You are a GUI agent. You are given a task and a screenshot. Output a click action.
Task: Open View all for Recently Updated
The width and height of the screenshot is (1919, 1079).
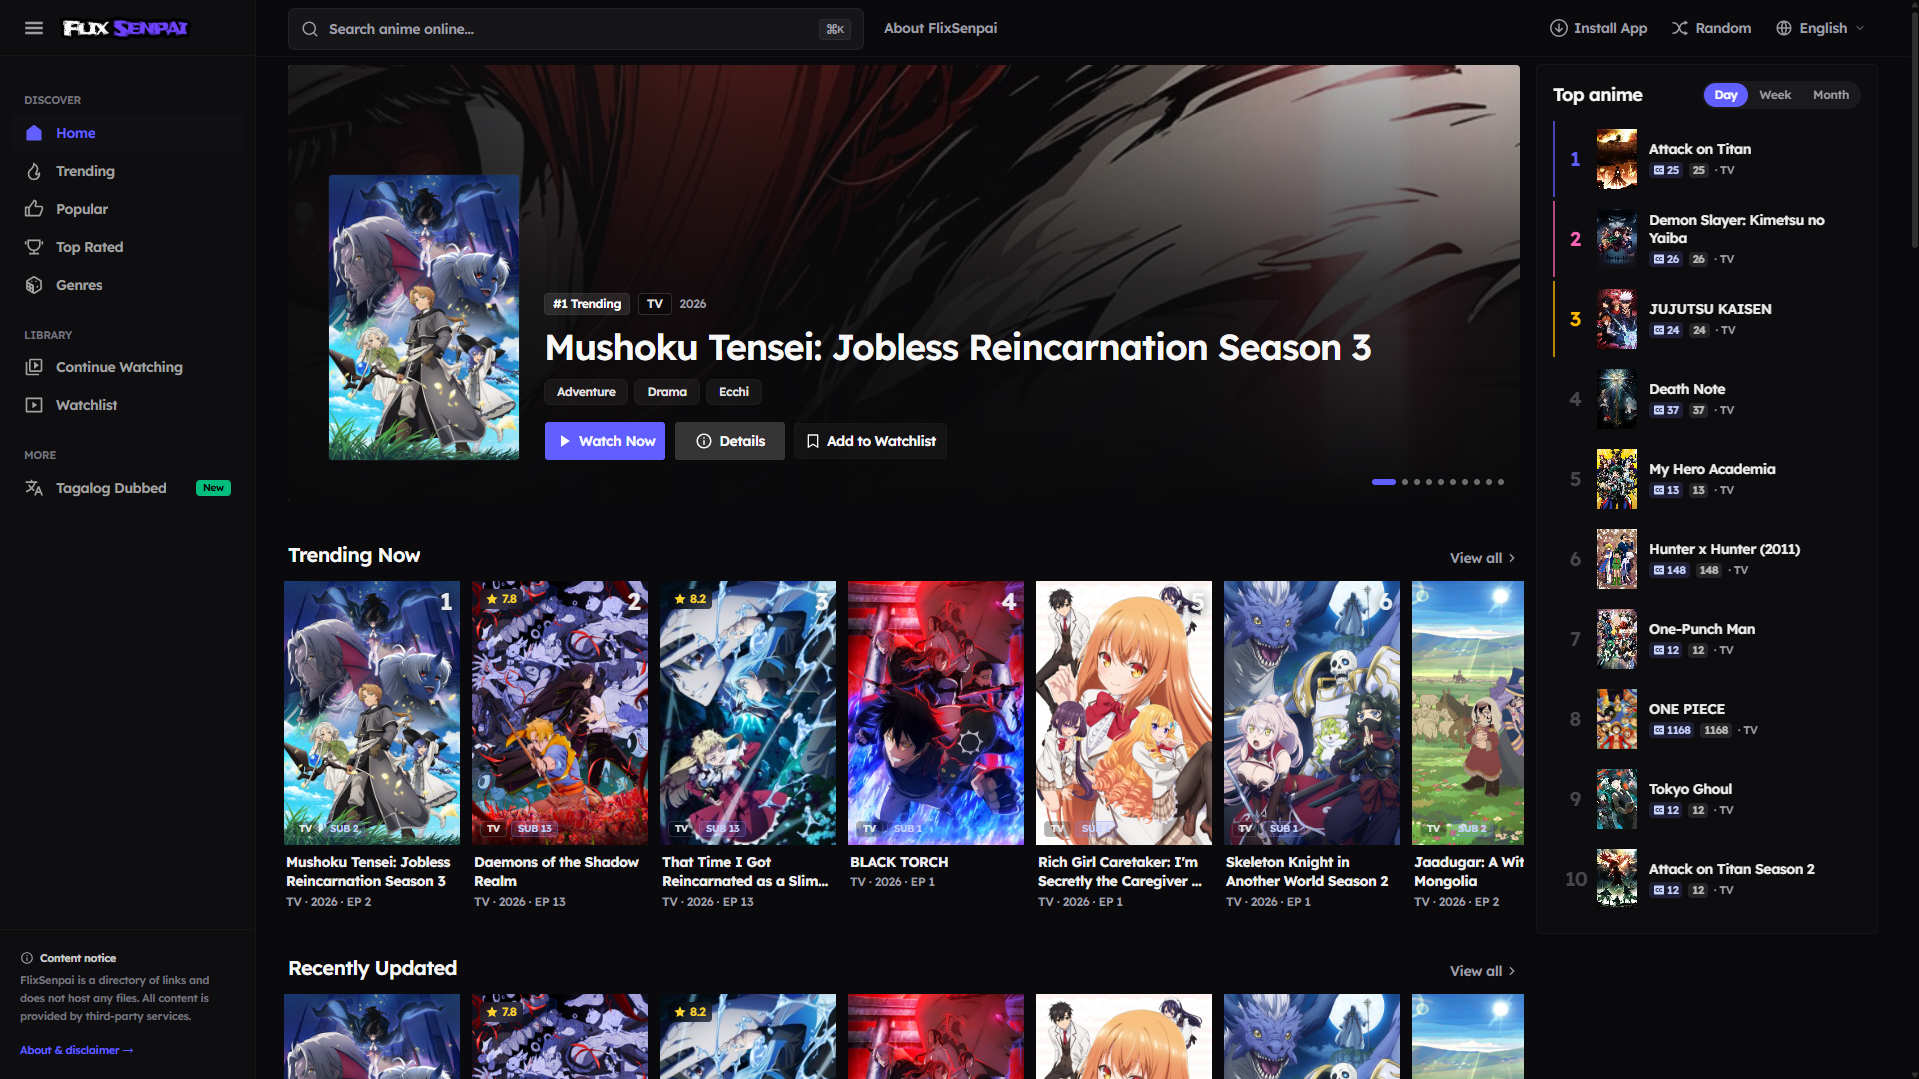(1483, 971)
